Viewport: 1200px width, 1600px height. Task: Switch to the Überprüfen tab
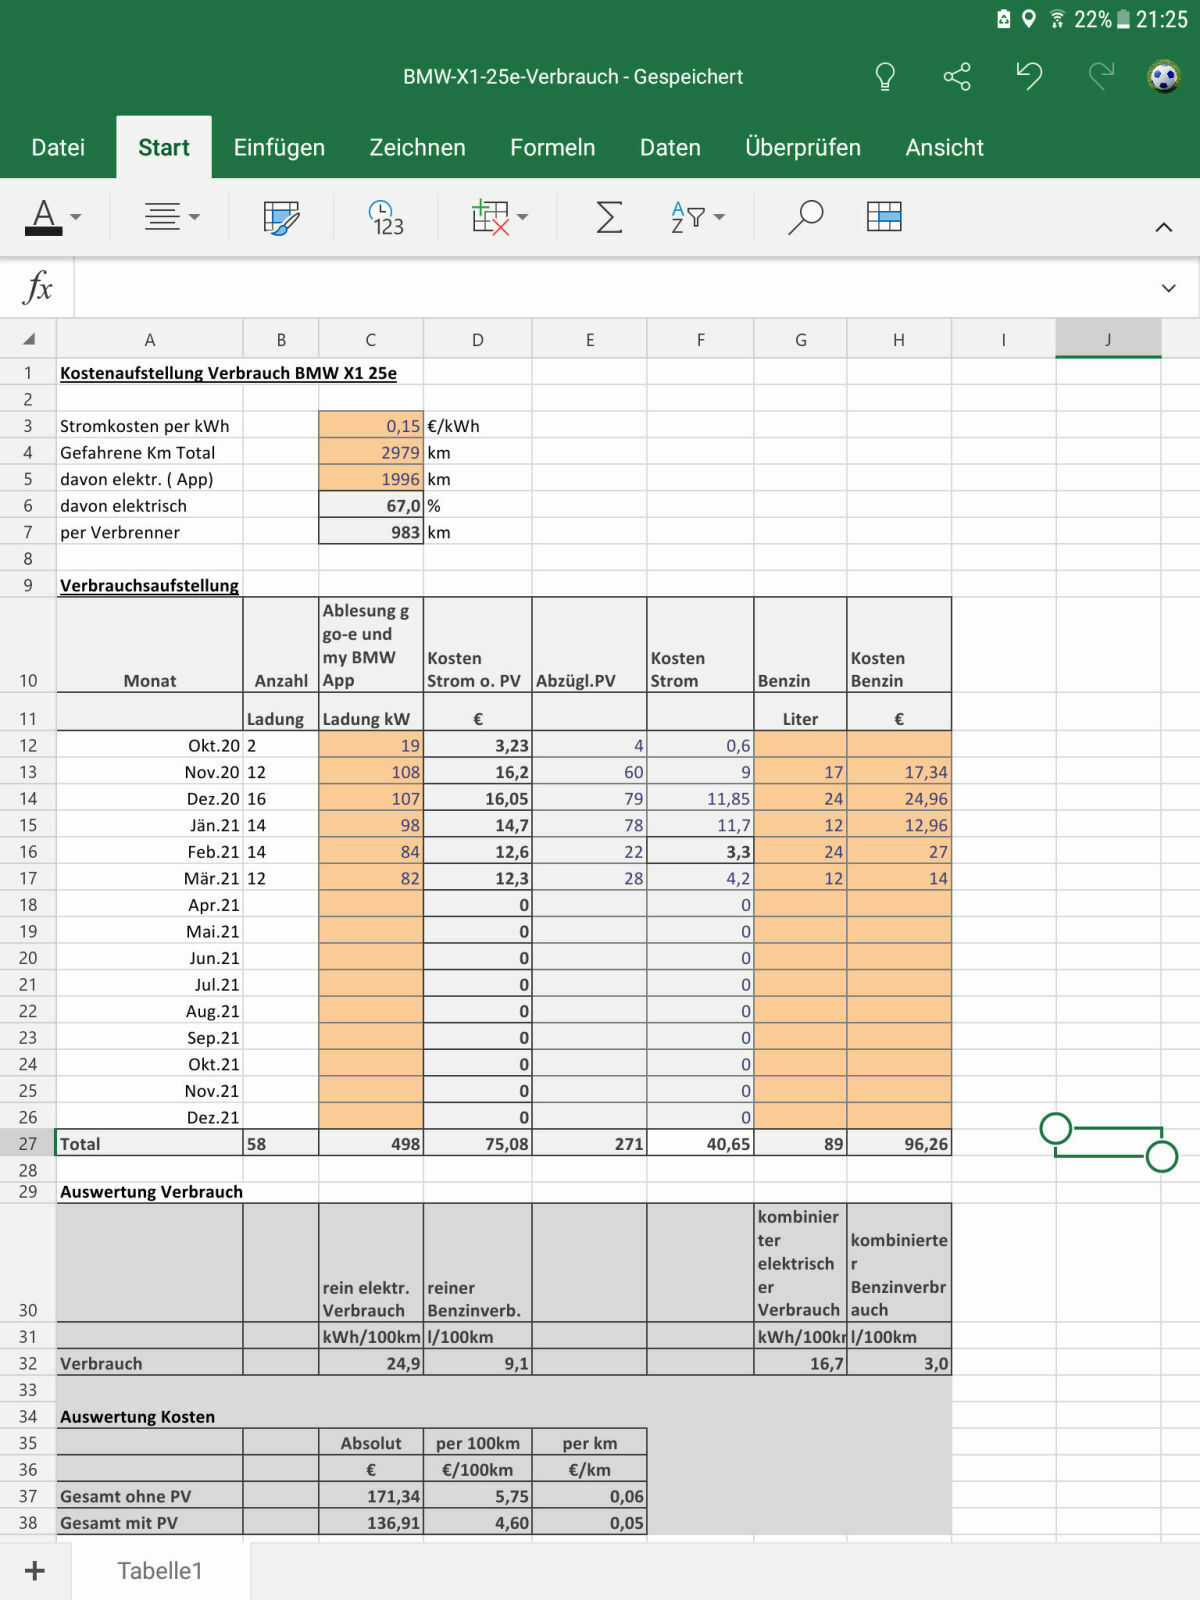click(x=803, y=148)
